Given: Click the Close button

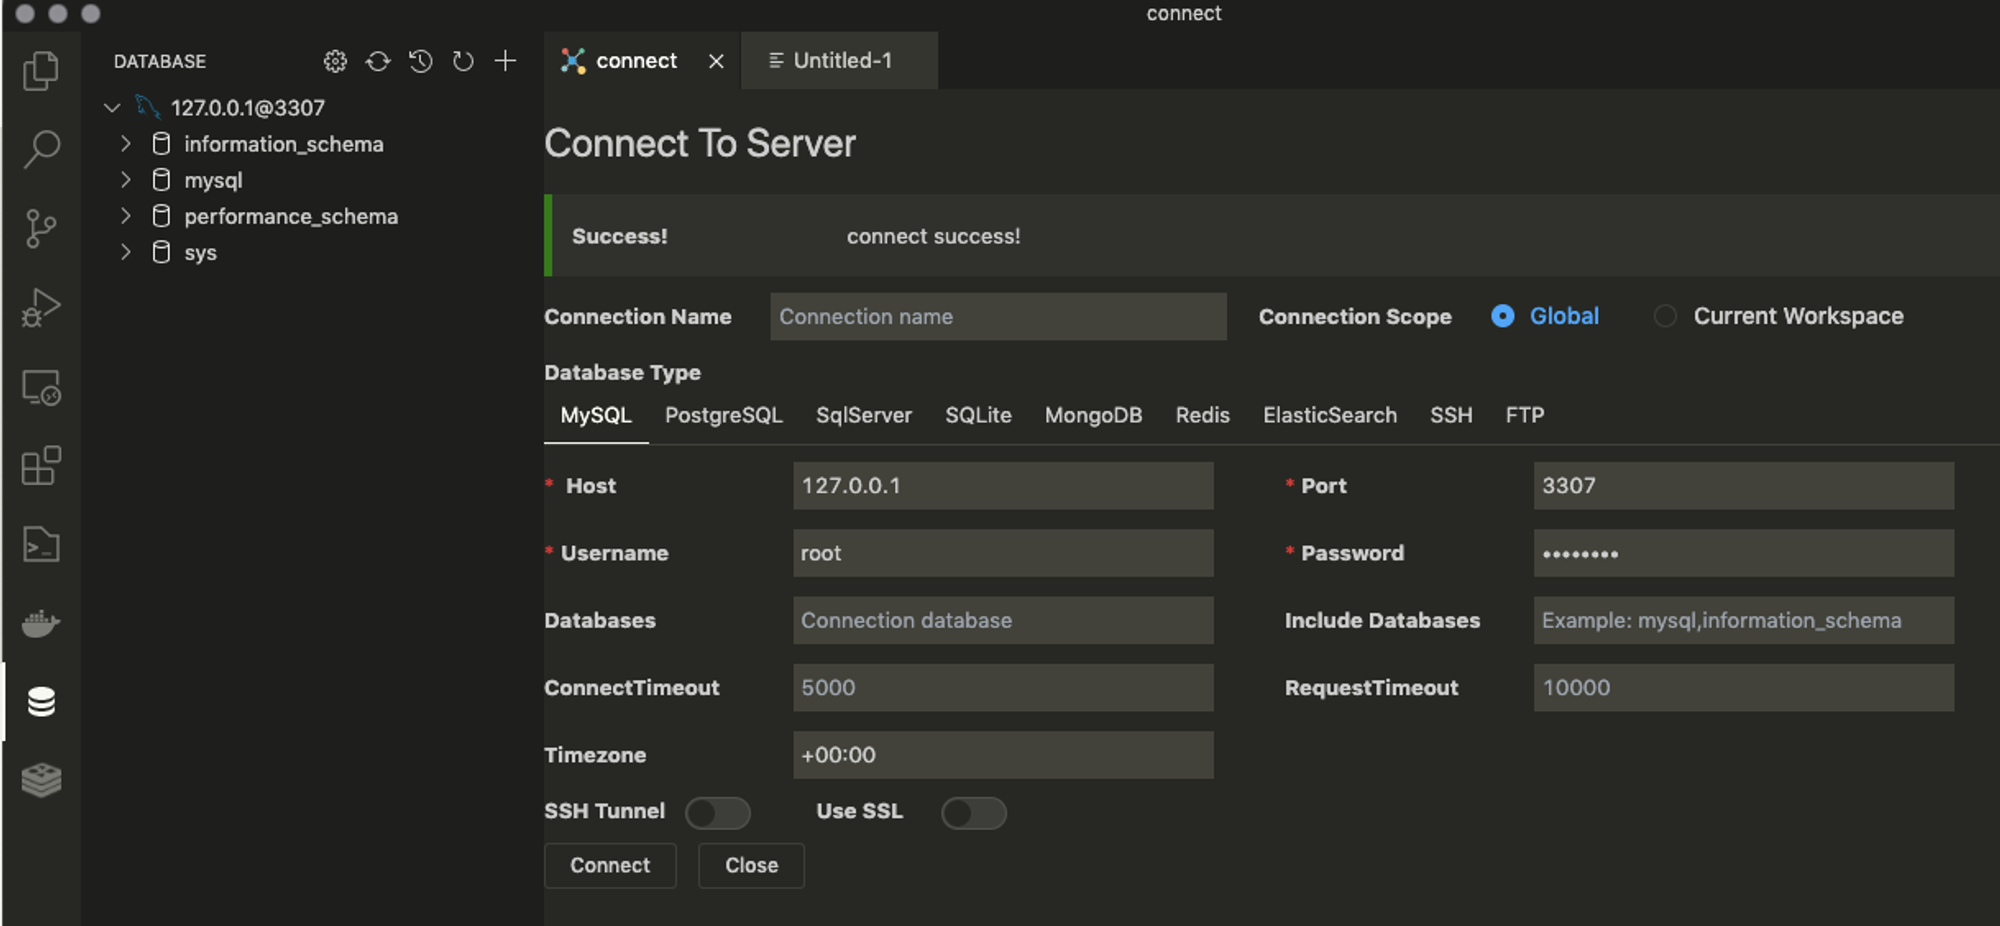Looking at the screenshot, I should pyautogui.click(x=752, y=866).
